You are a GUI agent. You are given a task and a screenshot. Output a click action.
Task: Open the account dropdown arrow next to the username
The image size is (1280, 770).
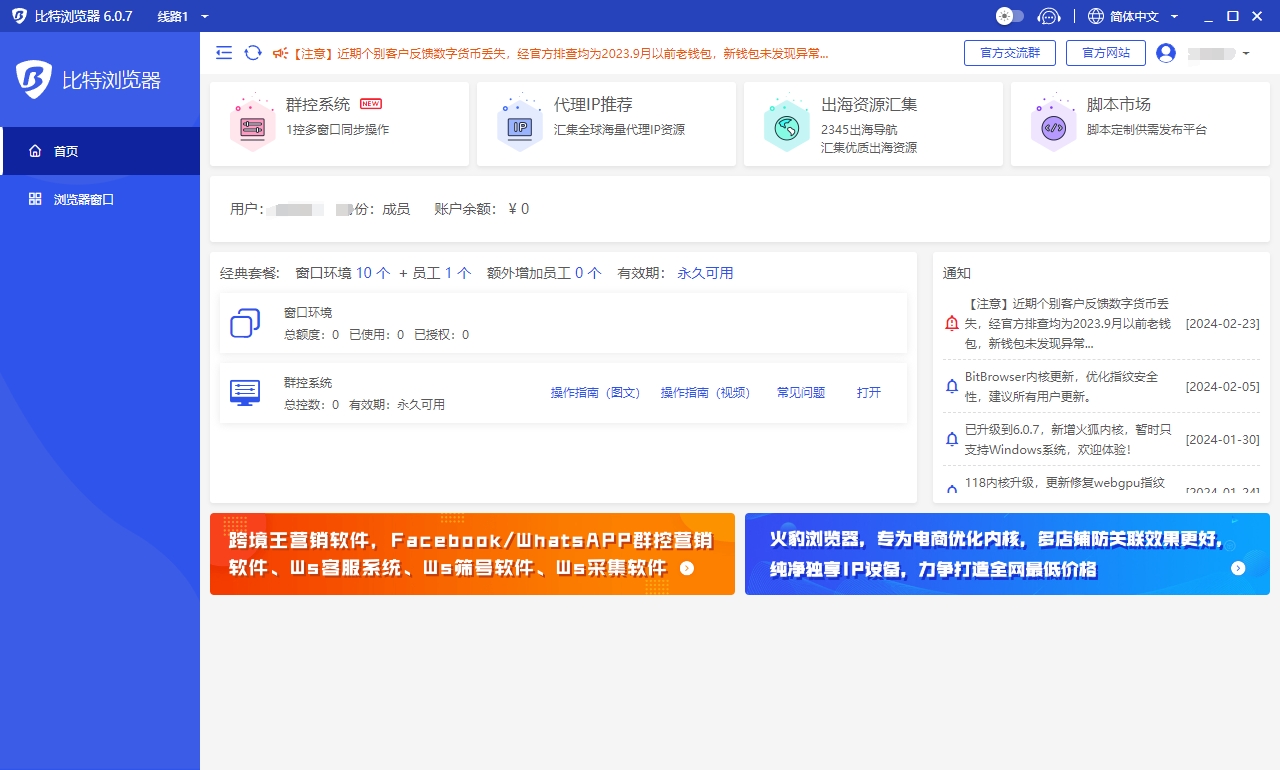click(1245, 53)
